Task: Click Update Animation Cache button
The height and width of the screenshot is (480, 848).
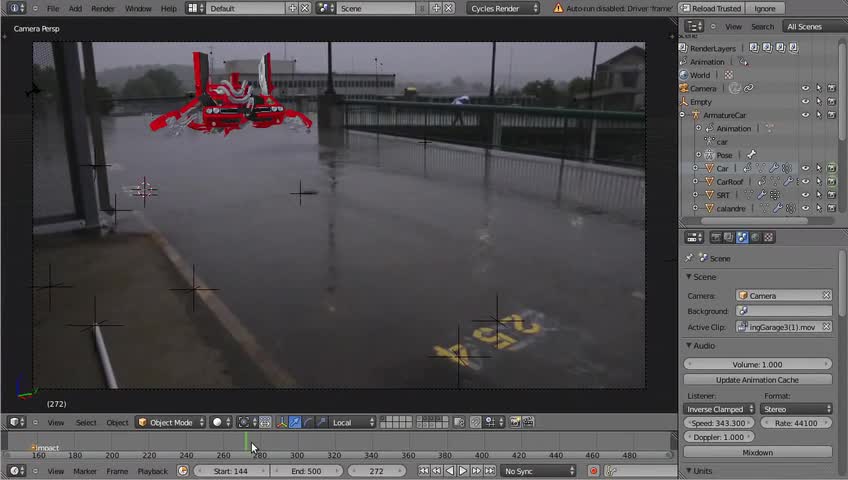Action: [x=757, y=380]
